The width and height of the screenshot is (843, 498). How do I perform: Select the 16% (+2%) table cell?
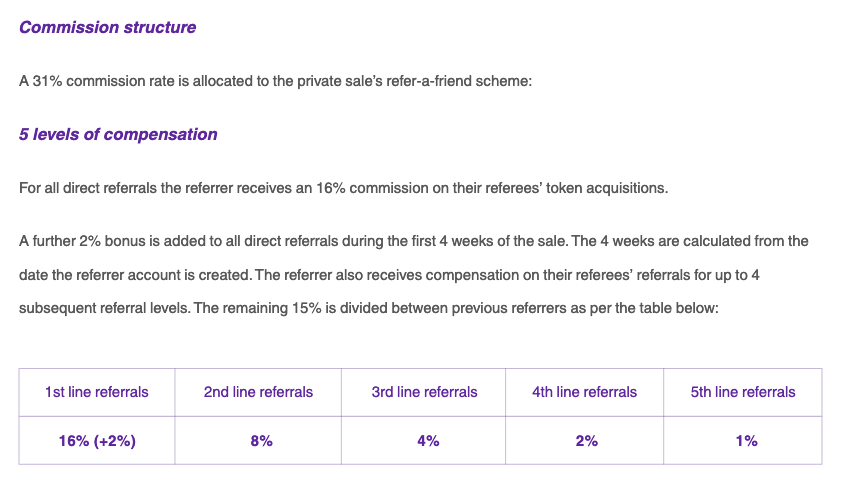click(97, 440)
